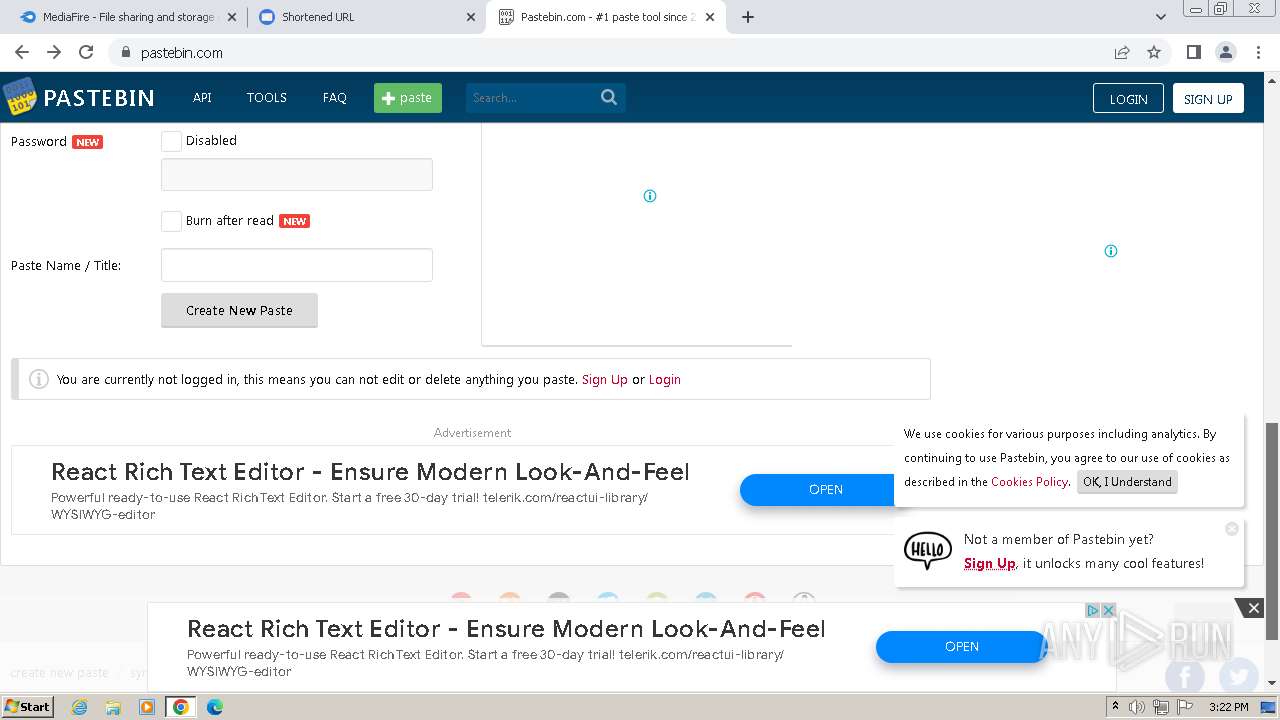
Task: Click Create New Paste button
Action: click(239, 310)
